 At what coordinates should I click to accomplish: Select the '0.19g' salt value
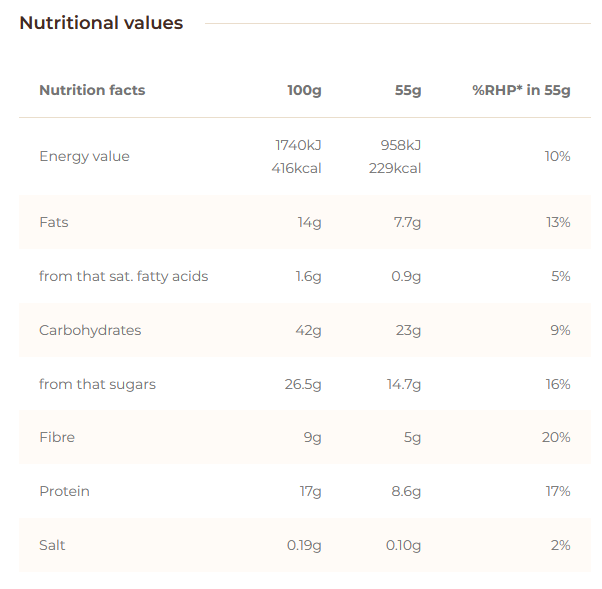click(303, 545)
